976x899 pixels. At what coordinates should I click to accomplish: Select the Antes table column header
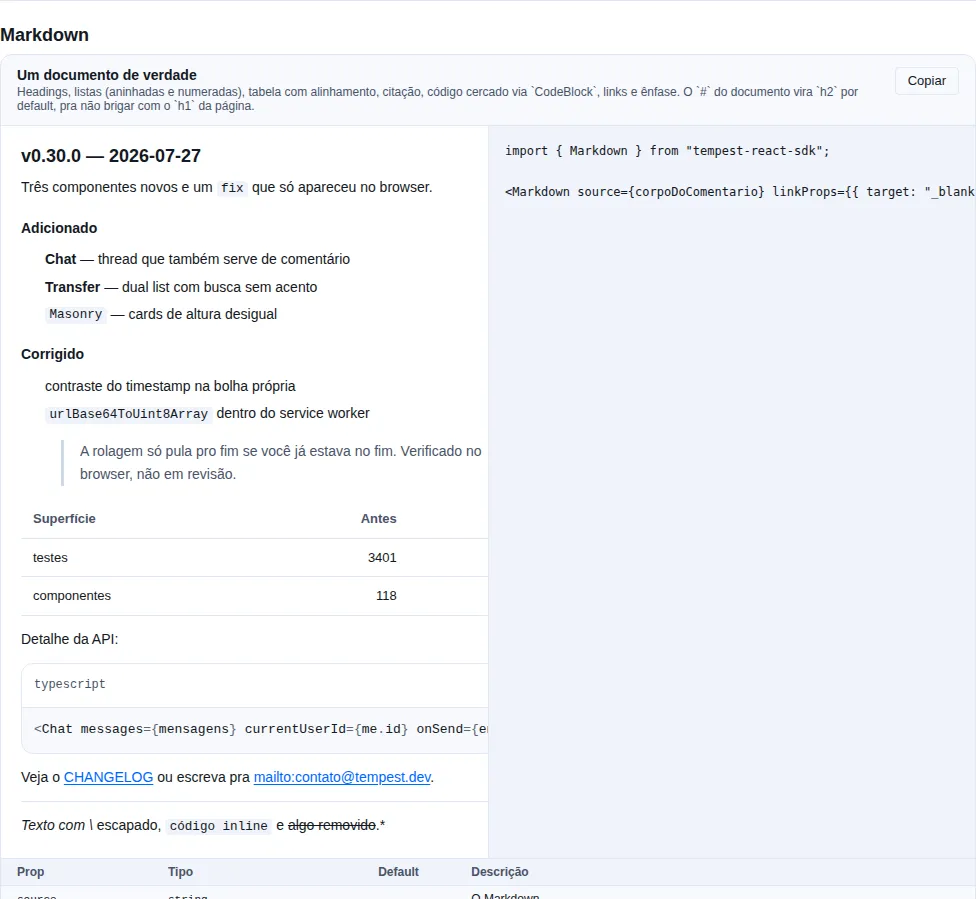378,519
